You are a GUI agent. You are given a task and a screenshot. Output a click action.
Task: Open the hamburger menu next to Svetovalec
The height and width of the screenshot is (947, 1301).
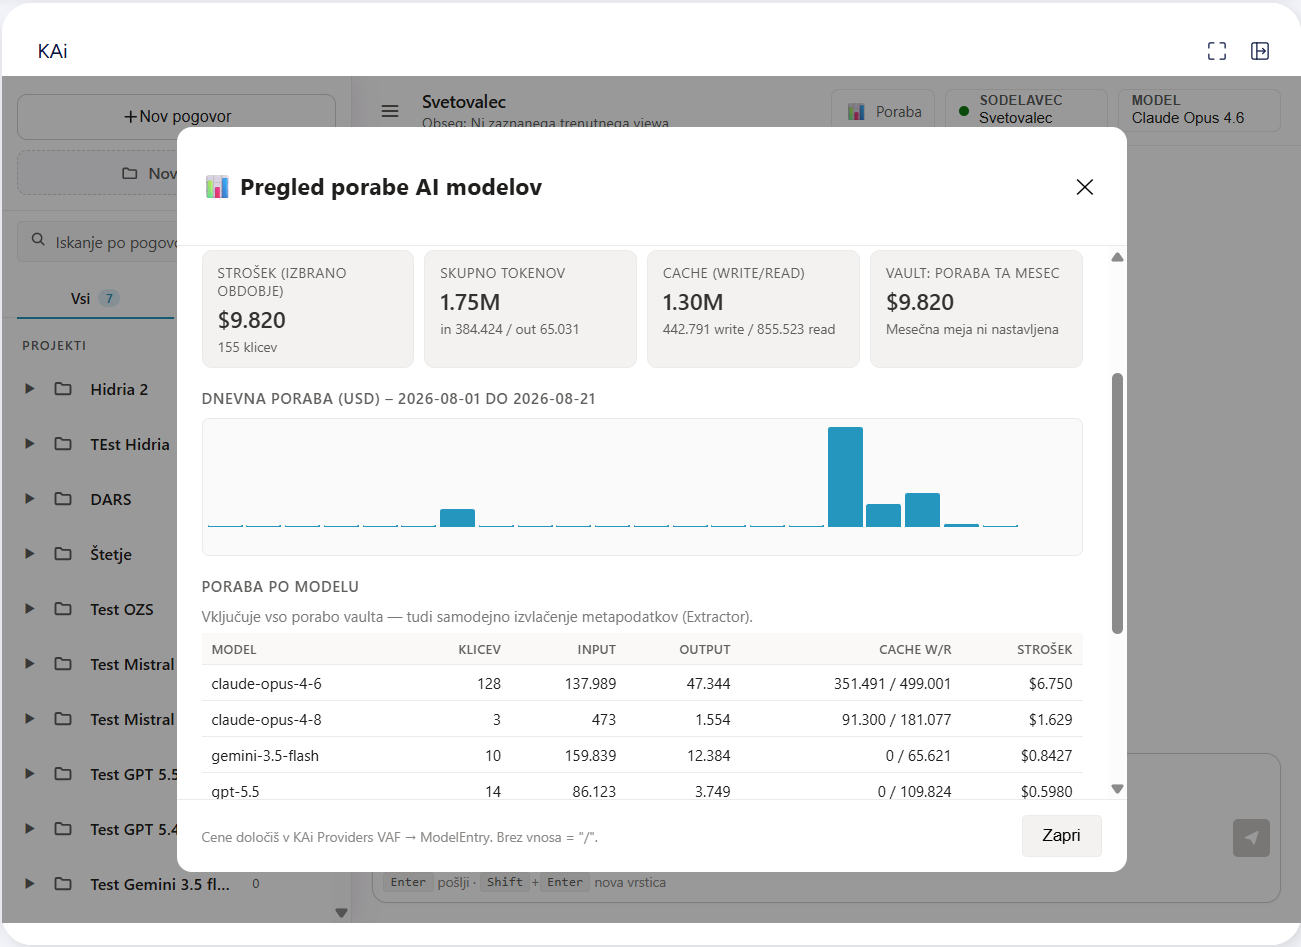tap(390, 111)
